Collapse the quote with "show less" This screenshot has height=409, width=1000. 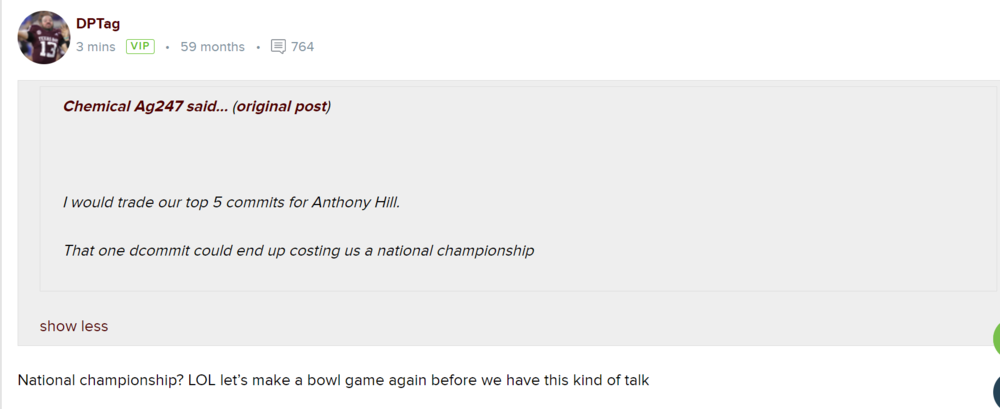pos(74,326)
